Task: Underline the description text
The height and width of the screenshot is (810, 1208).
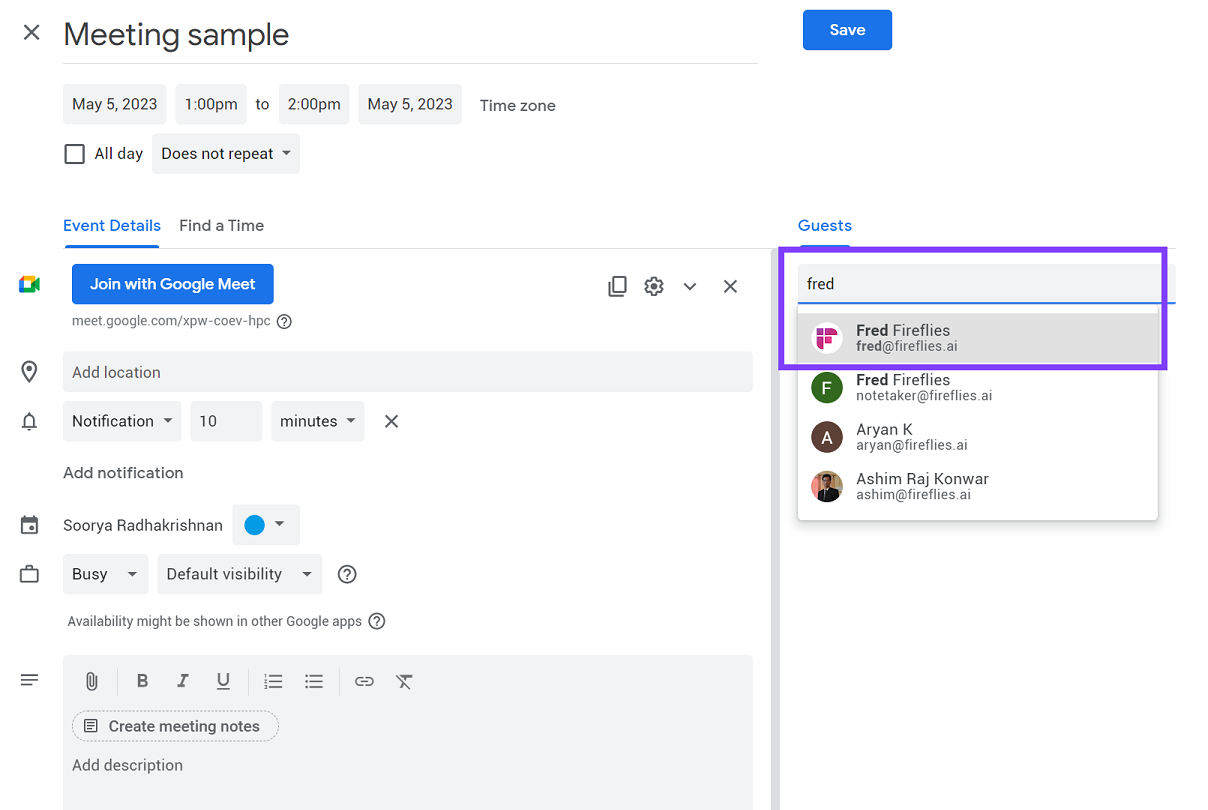Action: click(223, 681)
